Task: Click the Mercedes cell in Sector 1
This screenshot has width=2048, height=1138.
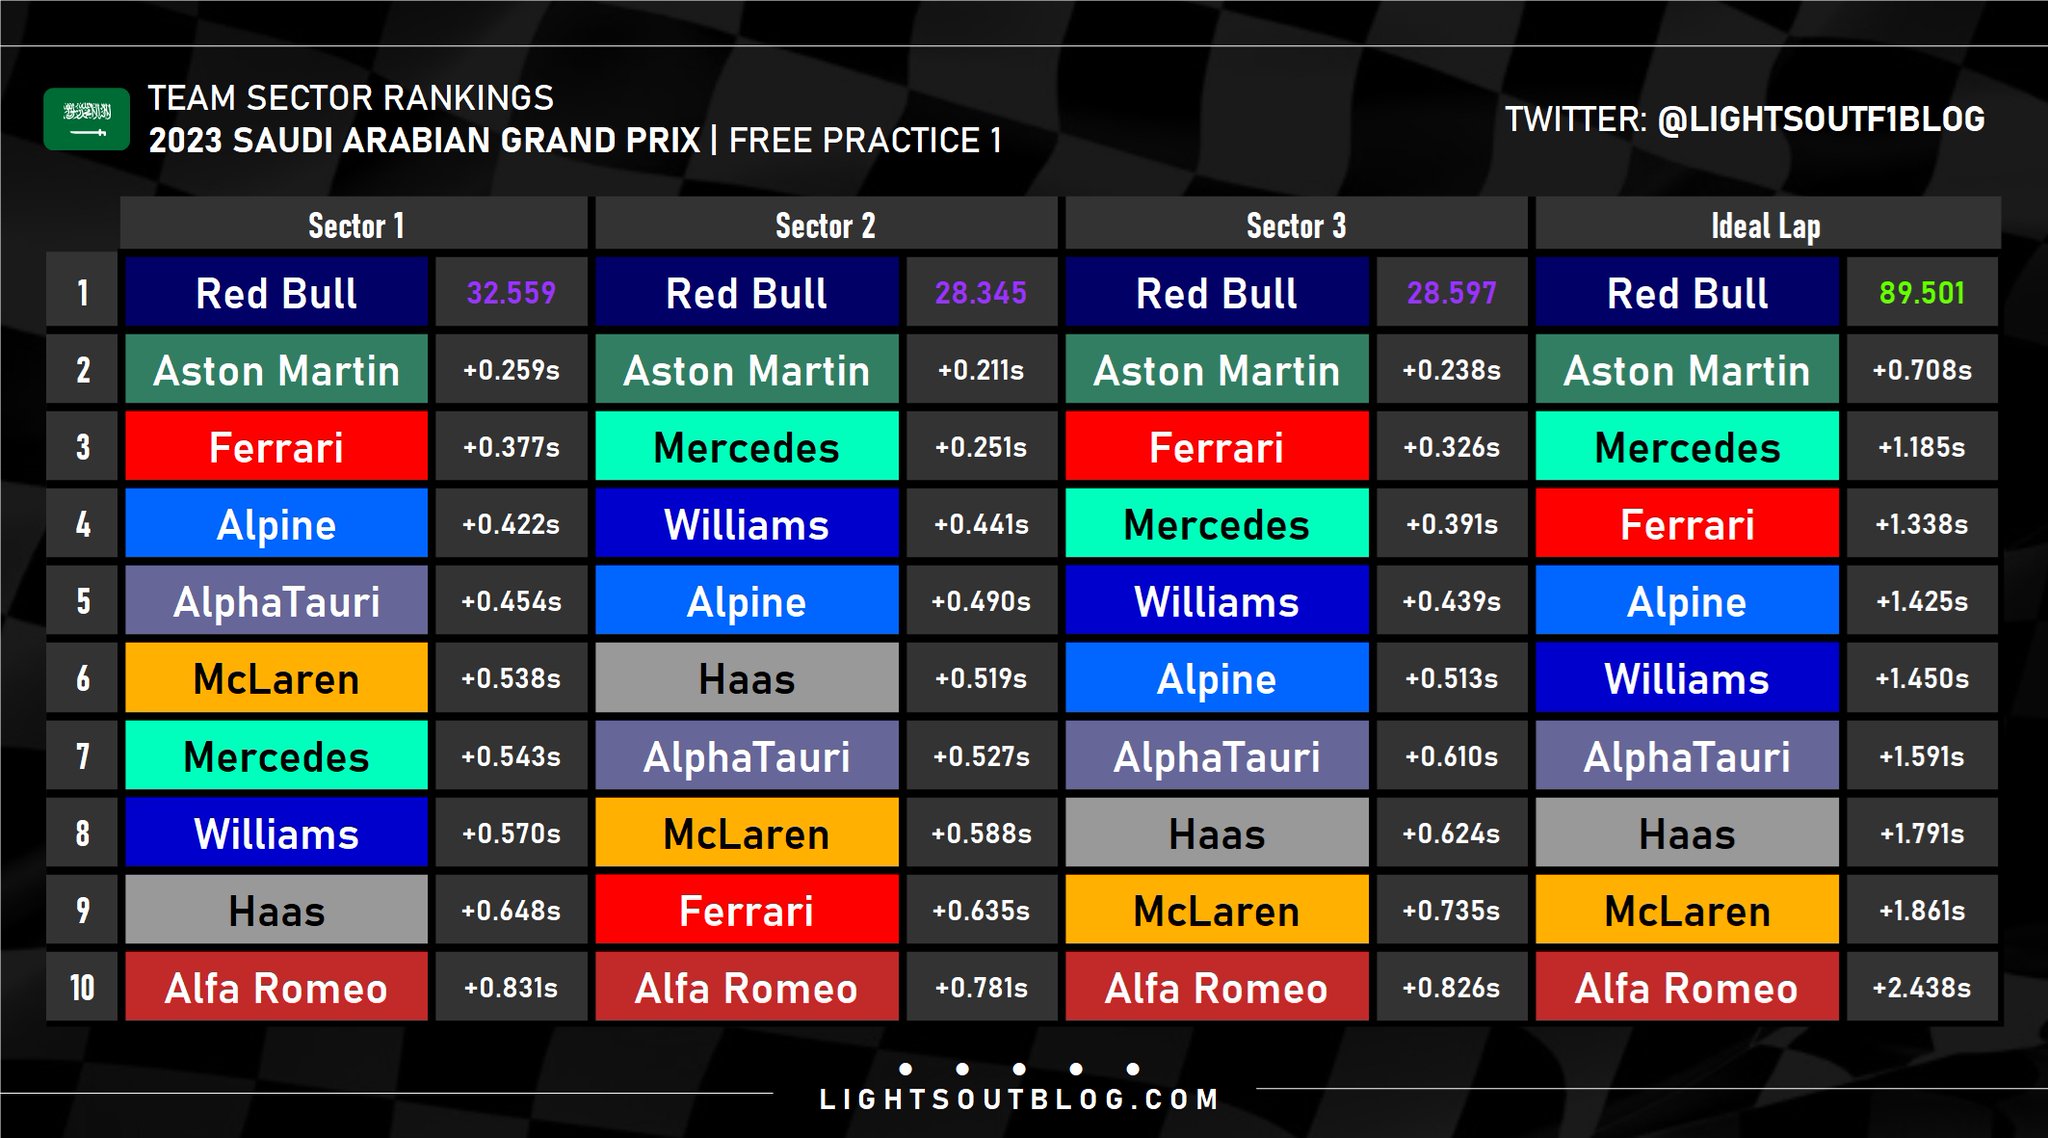Action: tap(276, 756)
